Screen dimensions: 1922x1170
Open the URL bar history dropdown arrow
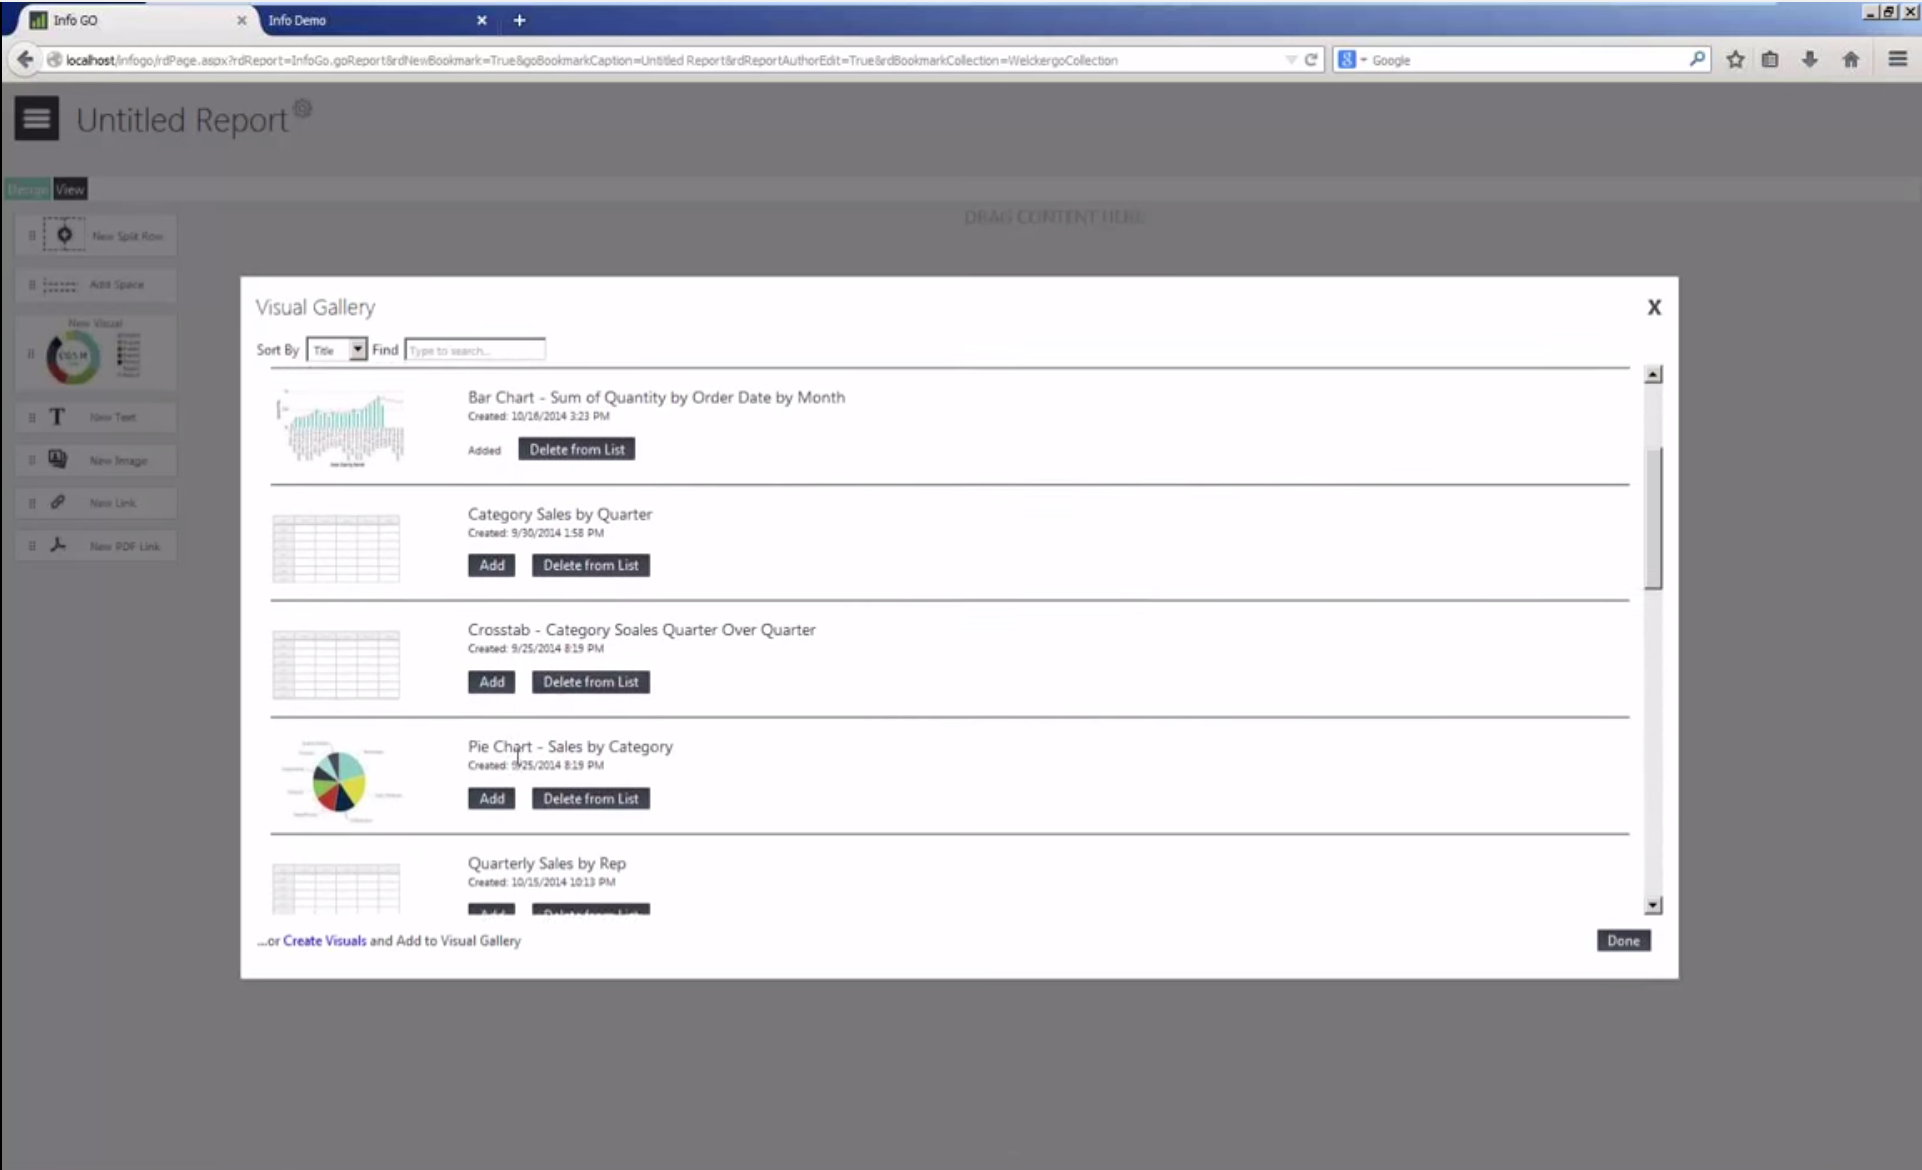pyautogui.click(x=1290, y=60)
